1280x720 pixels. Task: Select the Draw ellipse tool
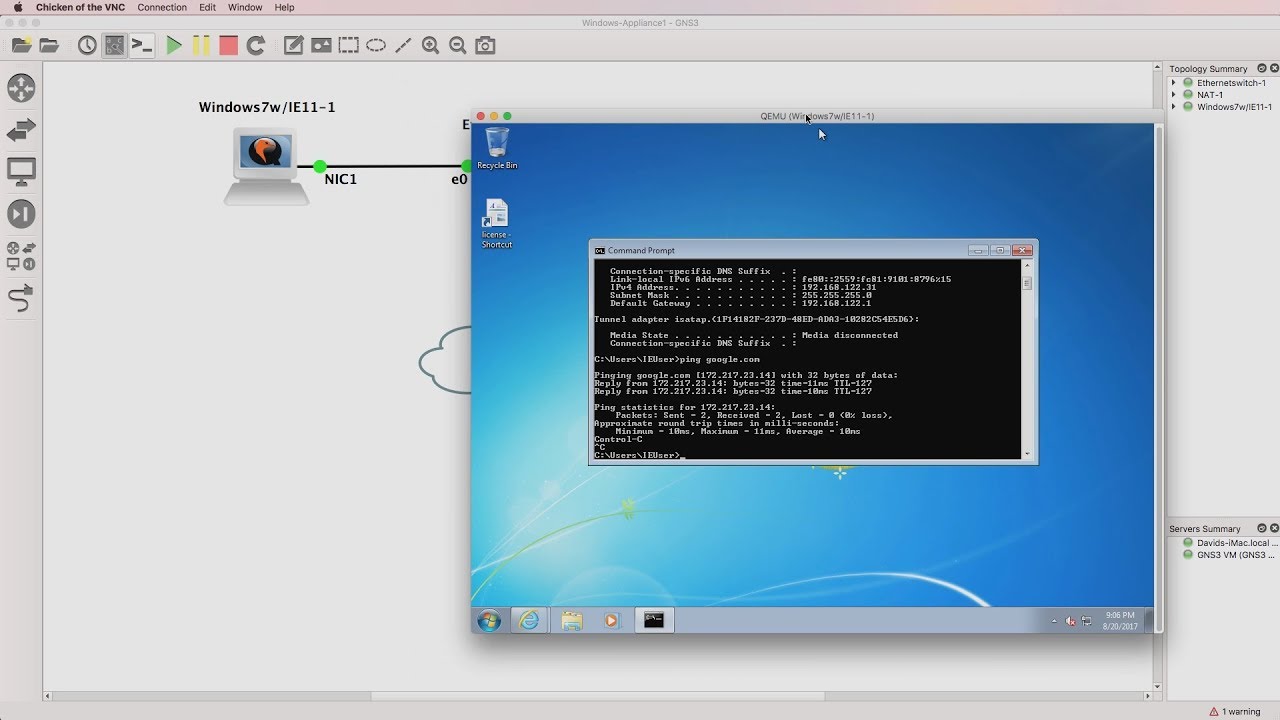pos(376,45)
